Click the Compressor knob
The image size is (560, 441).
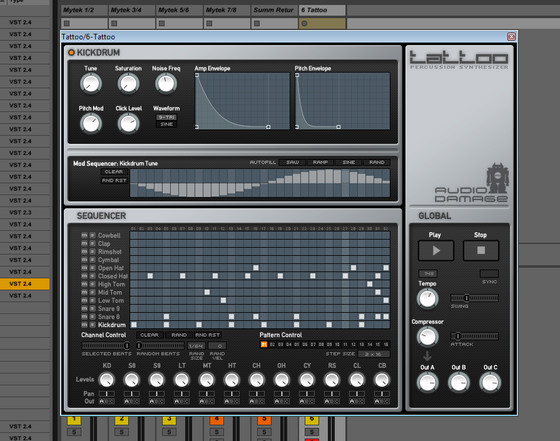427,337
